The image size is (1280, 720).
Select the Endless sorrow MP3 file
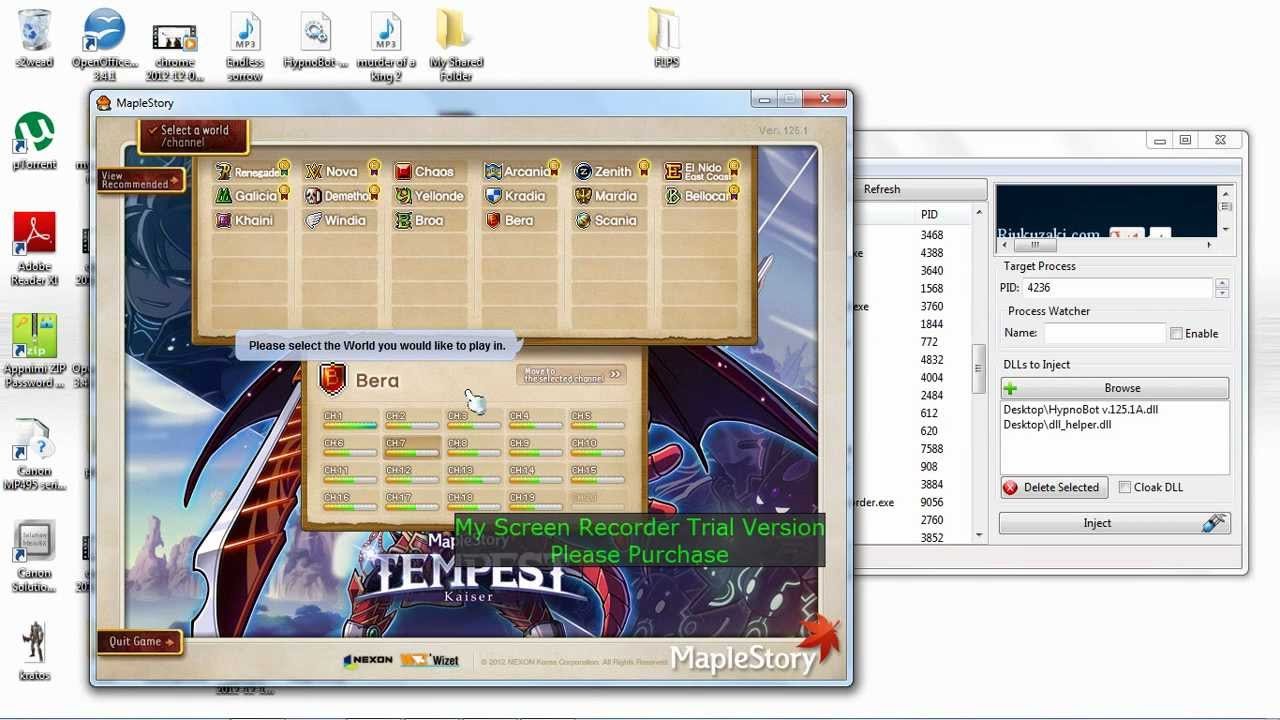tap(245, 47)
